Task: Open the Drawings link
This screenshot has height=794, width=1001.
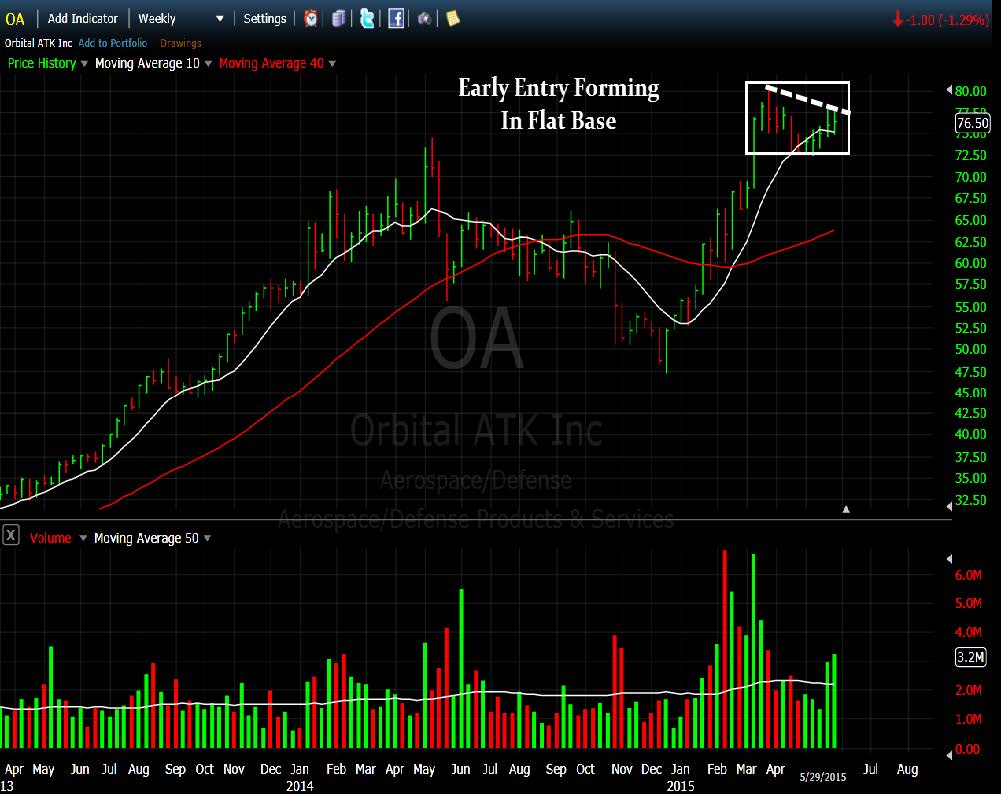Action: coord(181,43)
